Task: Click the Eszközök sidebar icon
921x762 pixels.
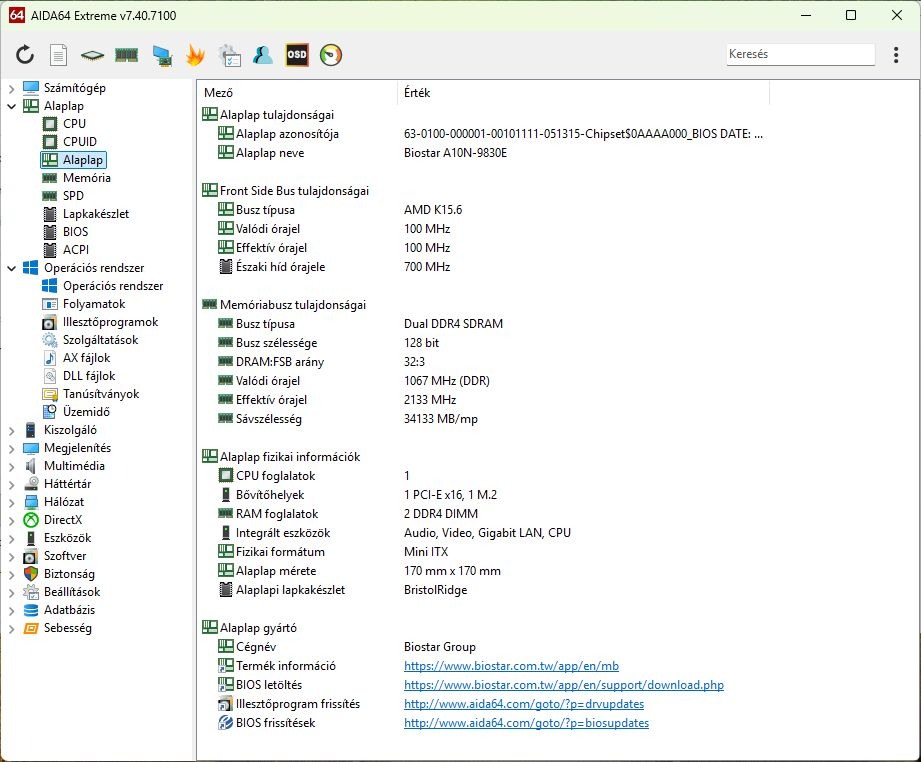Action: [x=31, y=538]
